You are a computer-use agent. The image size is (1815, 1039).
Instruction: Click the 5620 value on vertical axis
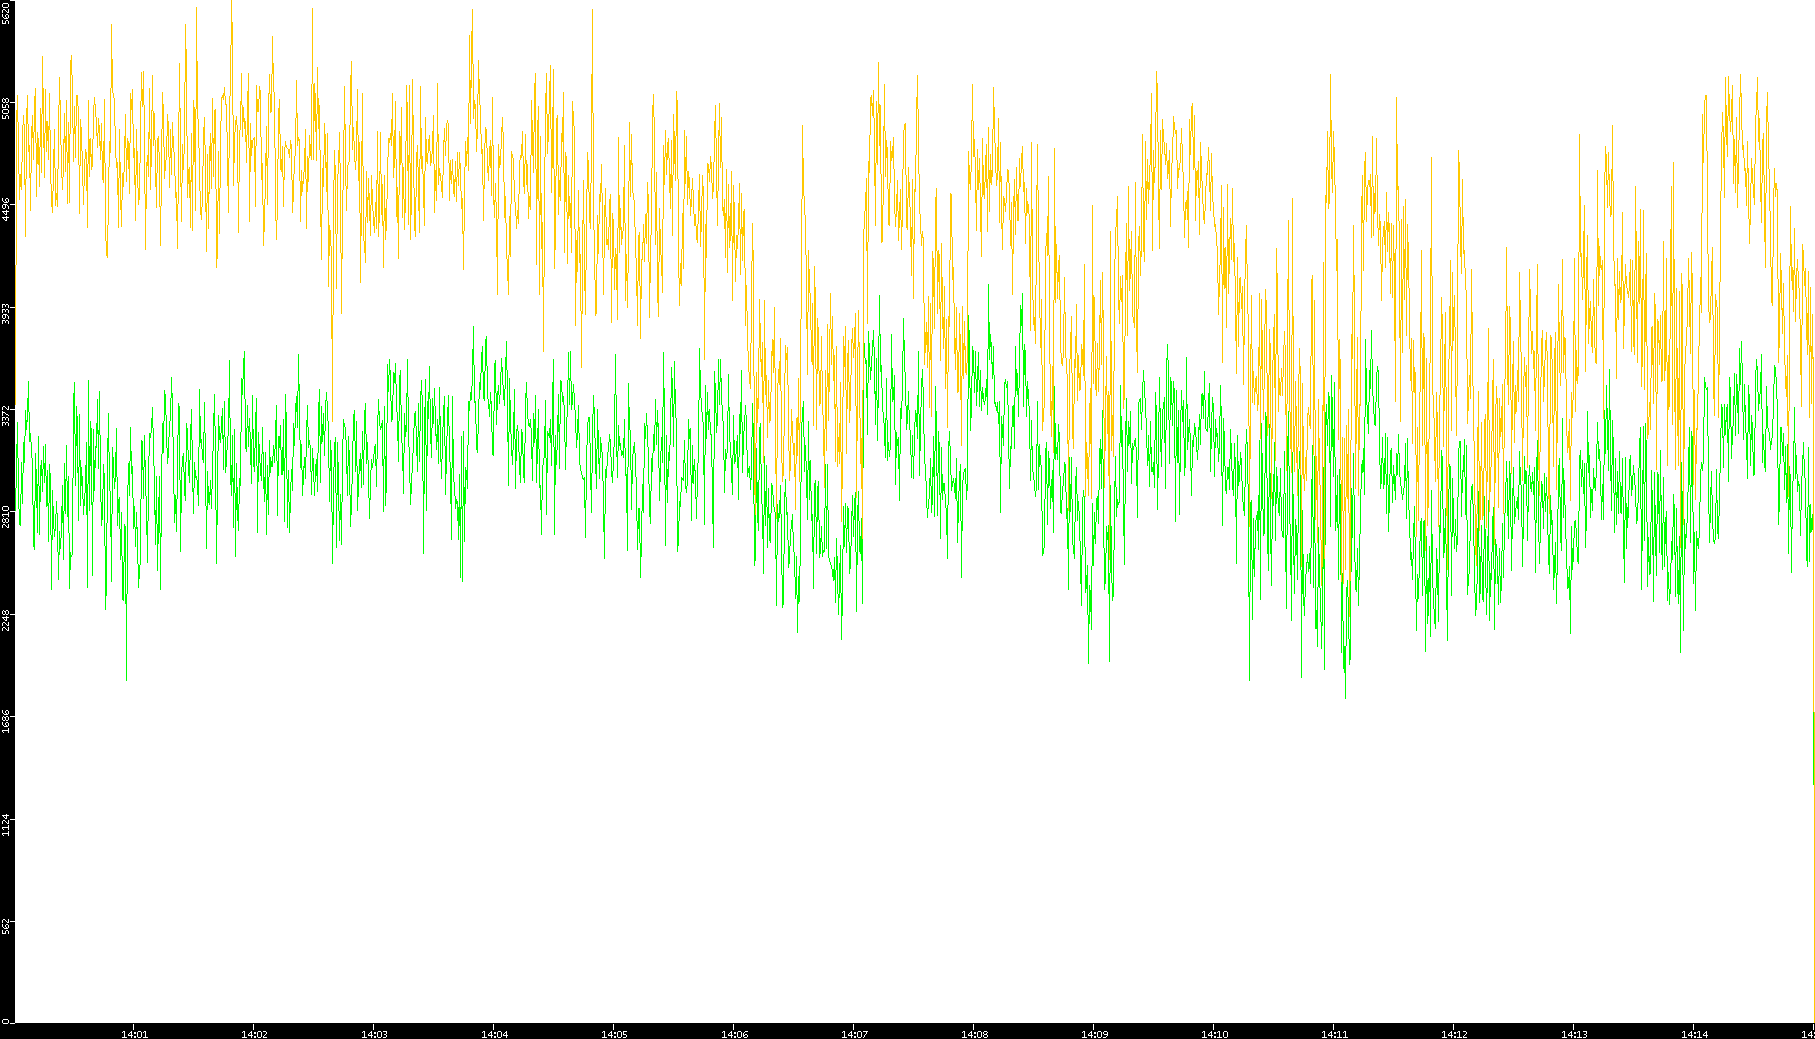[7, 12]
